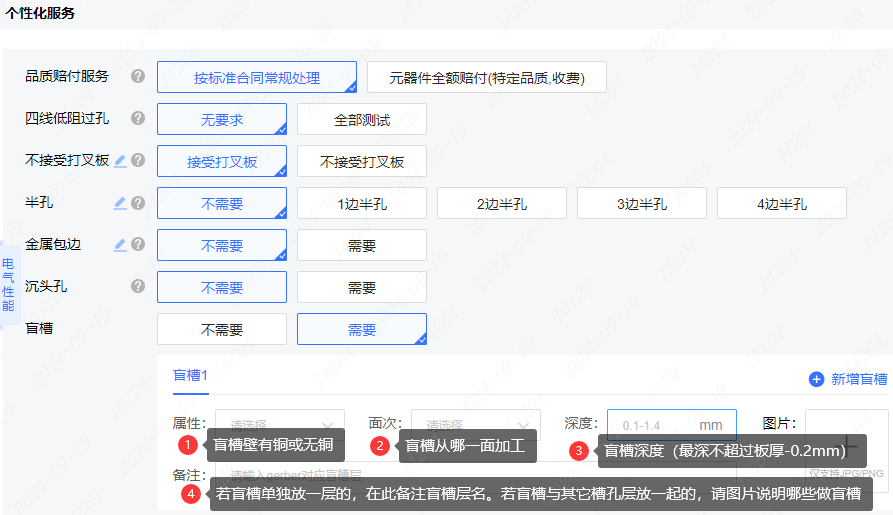Click 新增盲槽 to add a blind slot
893x515 pixels.
pos(848,379)
